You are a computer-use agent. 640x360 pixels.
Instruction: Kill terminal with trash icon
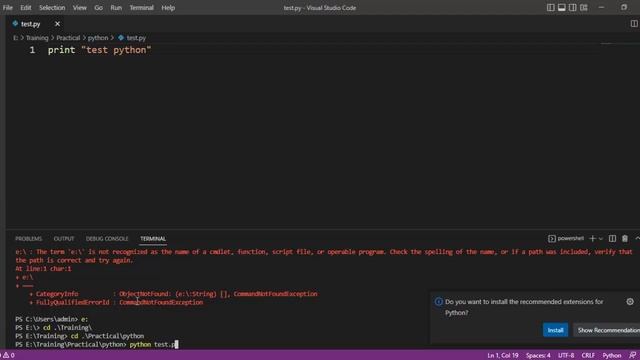point(625,238)
